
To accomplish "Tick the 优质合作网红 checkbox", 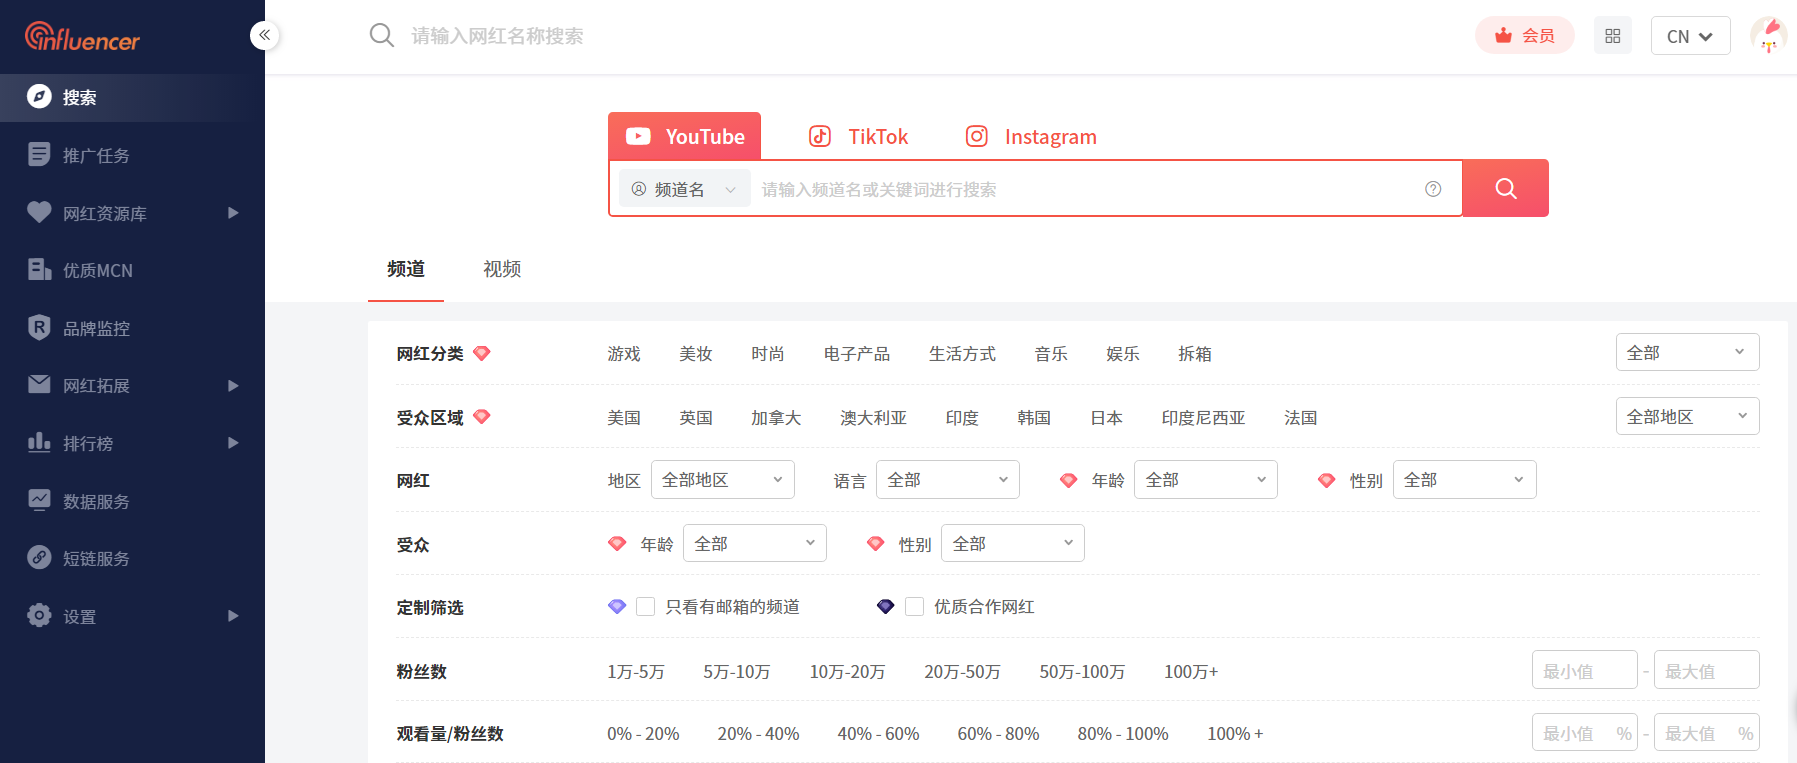I will coord(914,607).
